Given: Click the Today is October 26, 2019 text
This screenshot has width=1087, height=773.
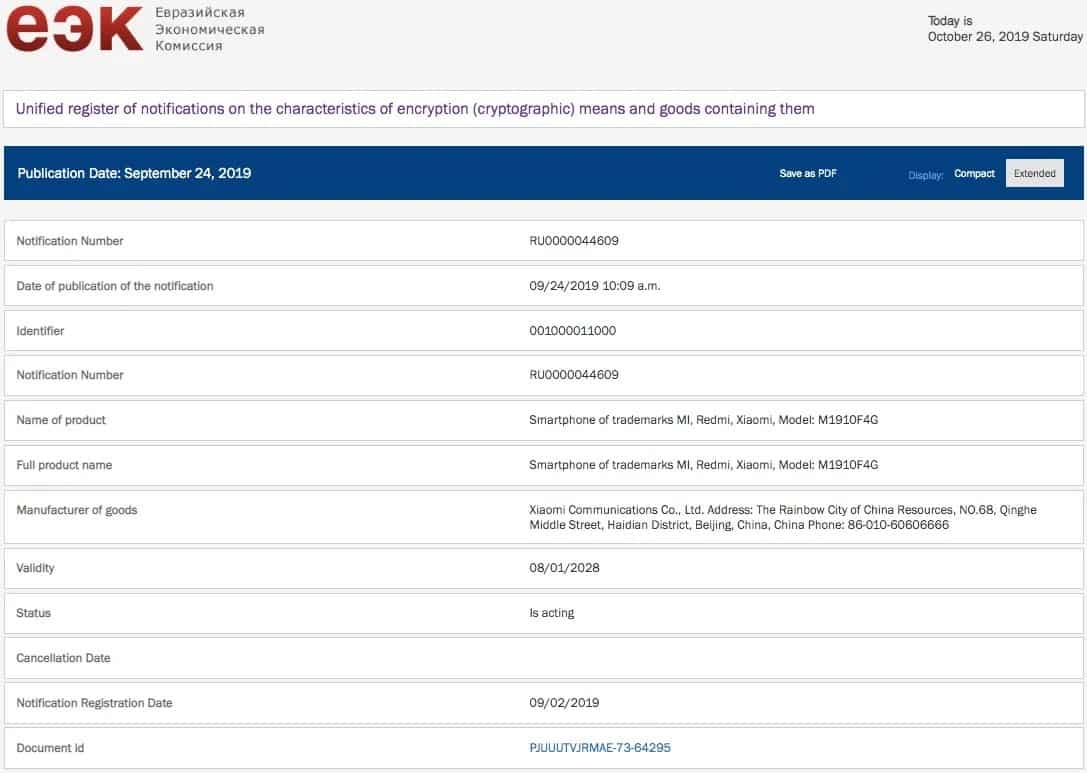Looking at the screenshot, I should pyautogui.click(x=1004, y=29).
